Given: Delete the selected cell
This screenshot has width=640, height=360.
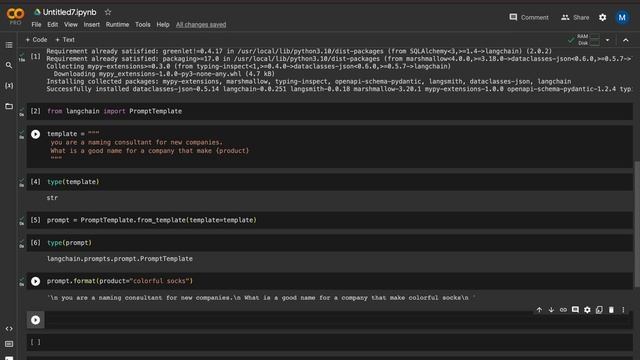Looking at the screenshot, I should [x=611, y=310].
